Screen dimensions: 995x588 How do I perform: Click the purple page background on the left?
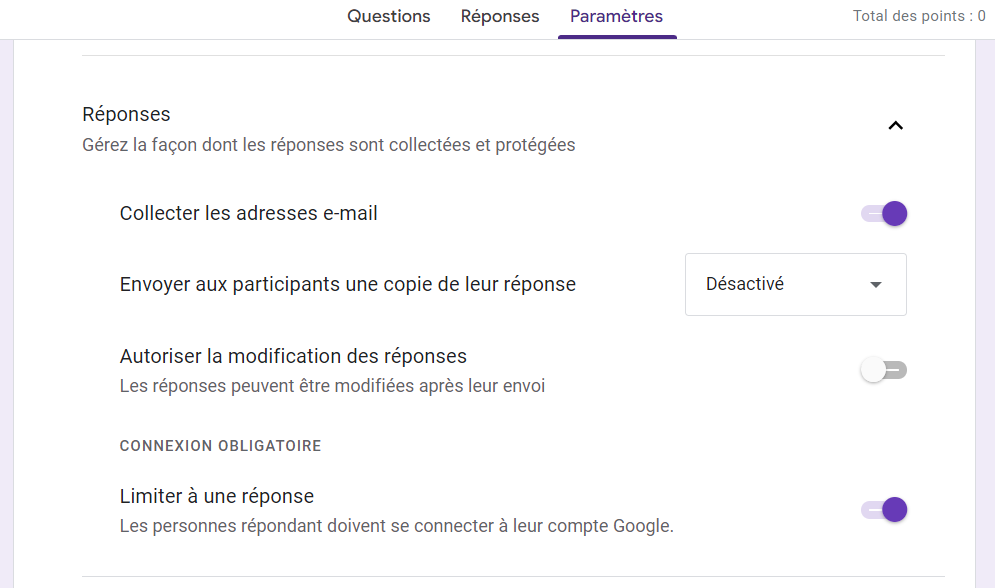(6, 300)
